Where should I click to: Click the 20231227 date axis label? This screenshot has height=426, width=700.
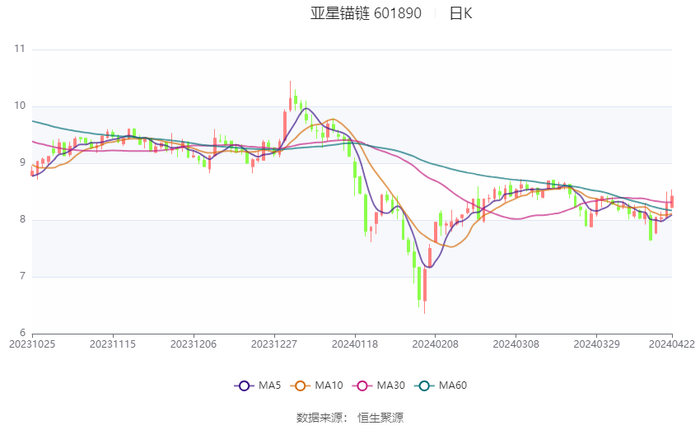[273, 343]
